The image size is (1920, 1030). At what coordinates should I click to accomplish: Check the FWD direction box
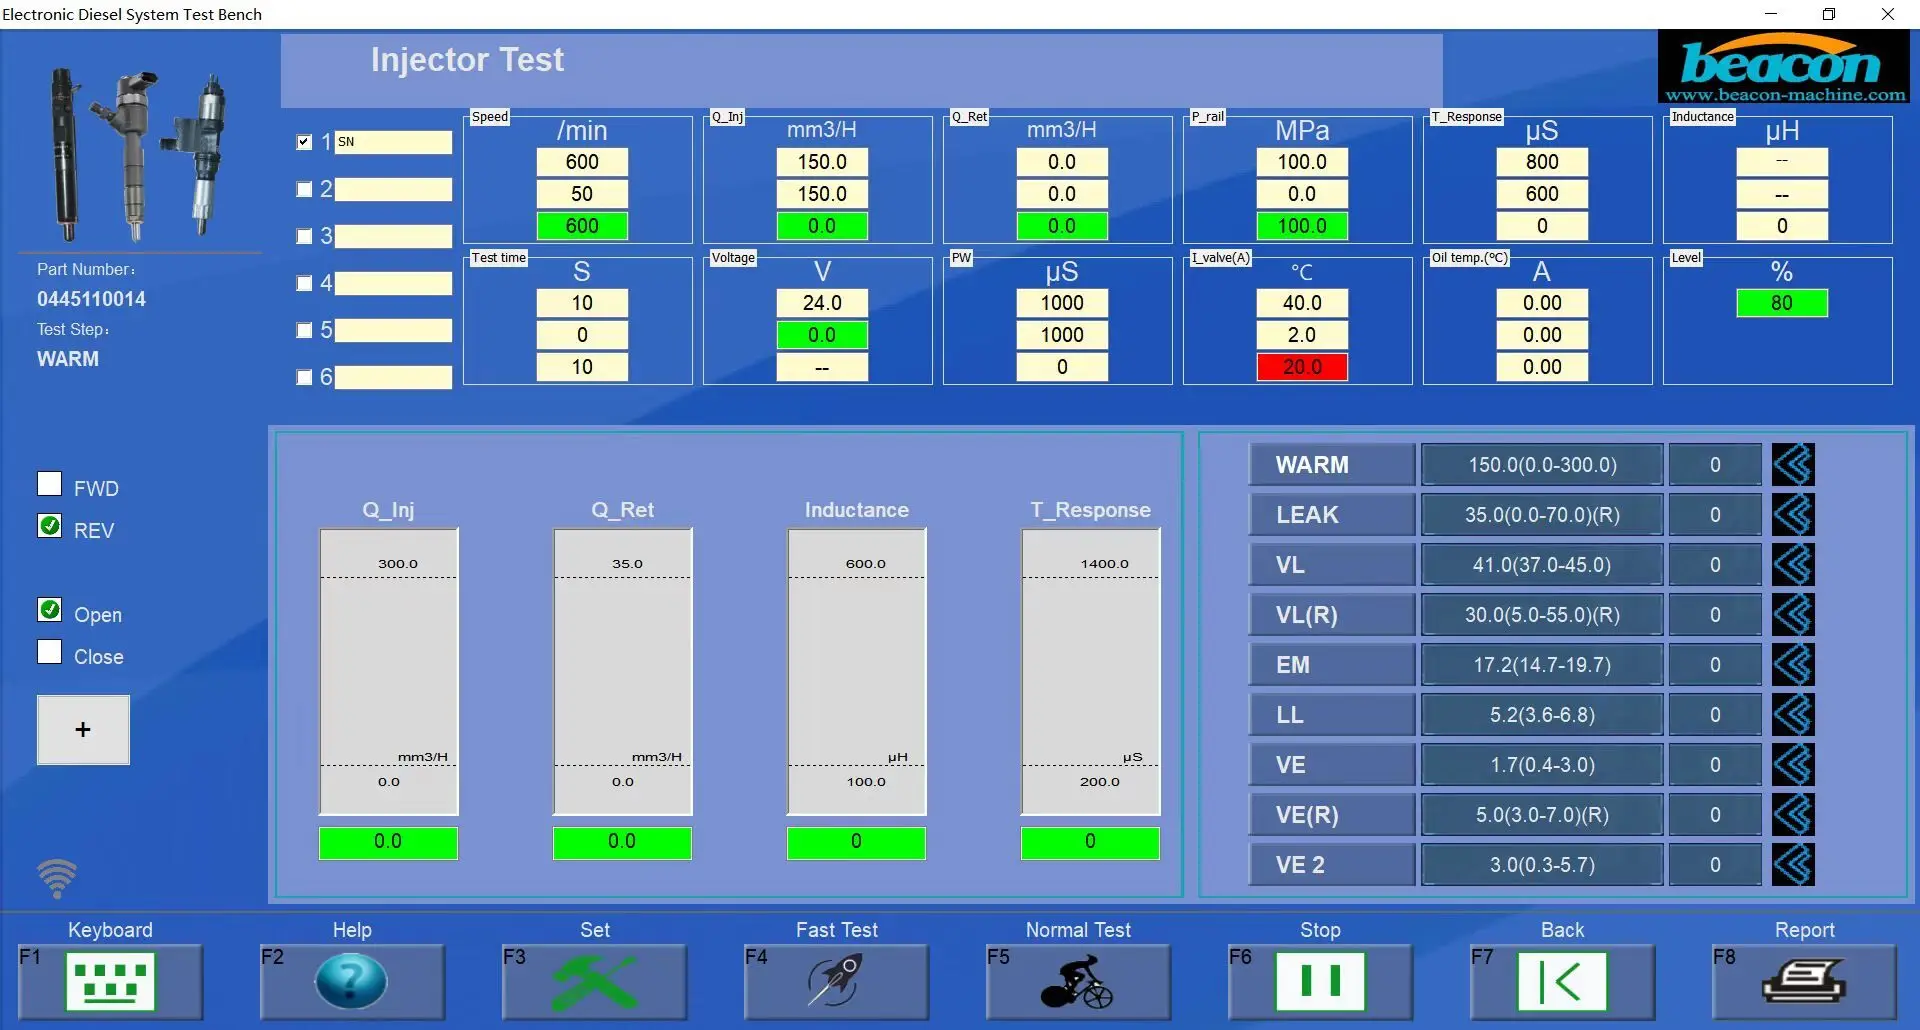coord(49,484)
